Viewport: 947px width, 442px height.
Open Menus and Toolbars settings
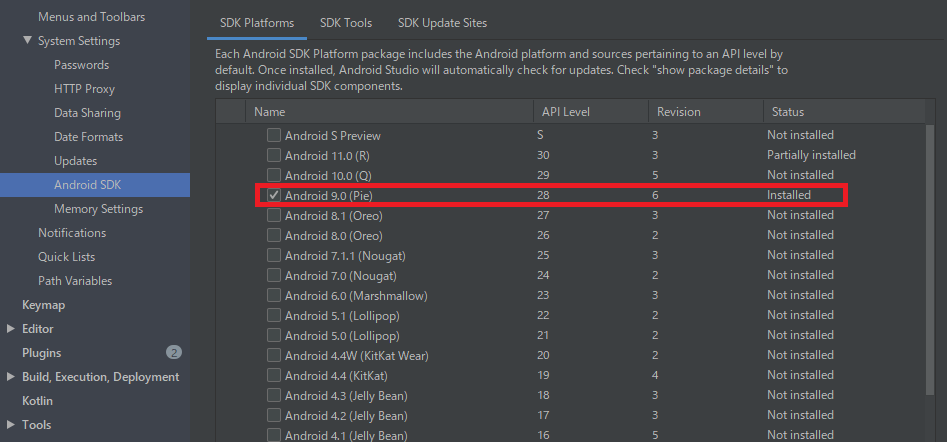pos(91,17)
